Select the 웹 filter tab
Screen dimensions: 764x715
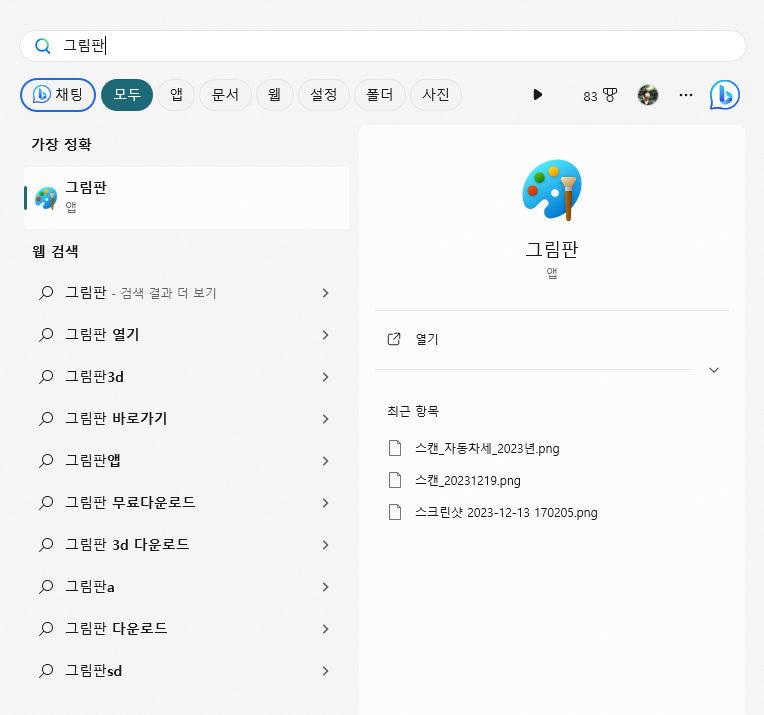pos(274,95)
